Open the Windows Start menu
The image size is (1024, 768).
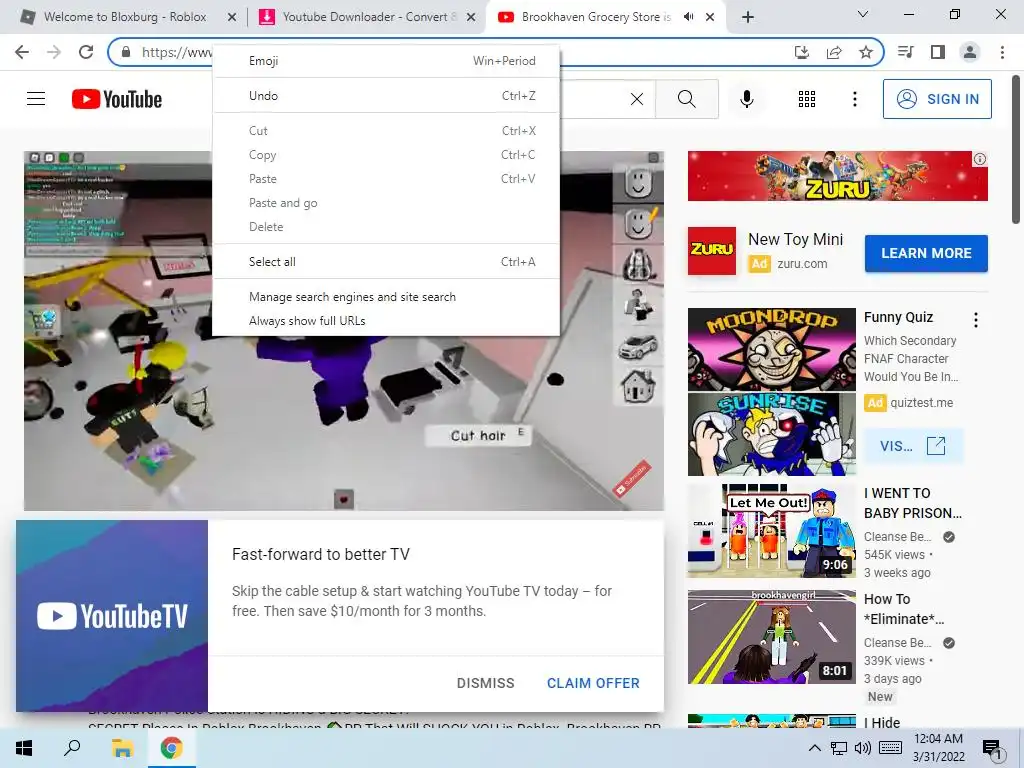coord(24,748)
